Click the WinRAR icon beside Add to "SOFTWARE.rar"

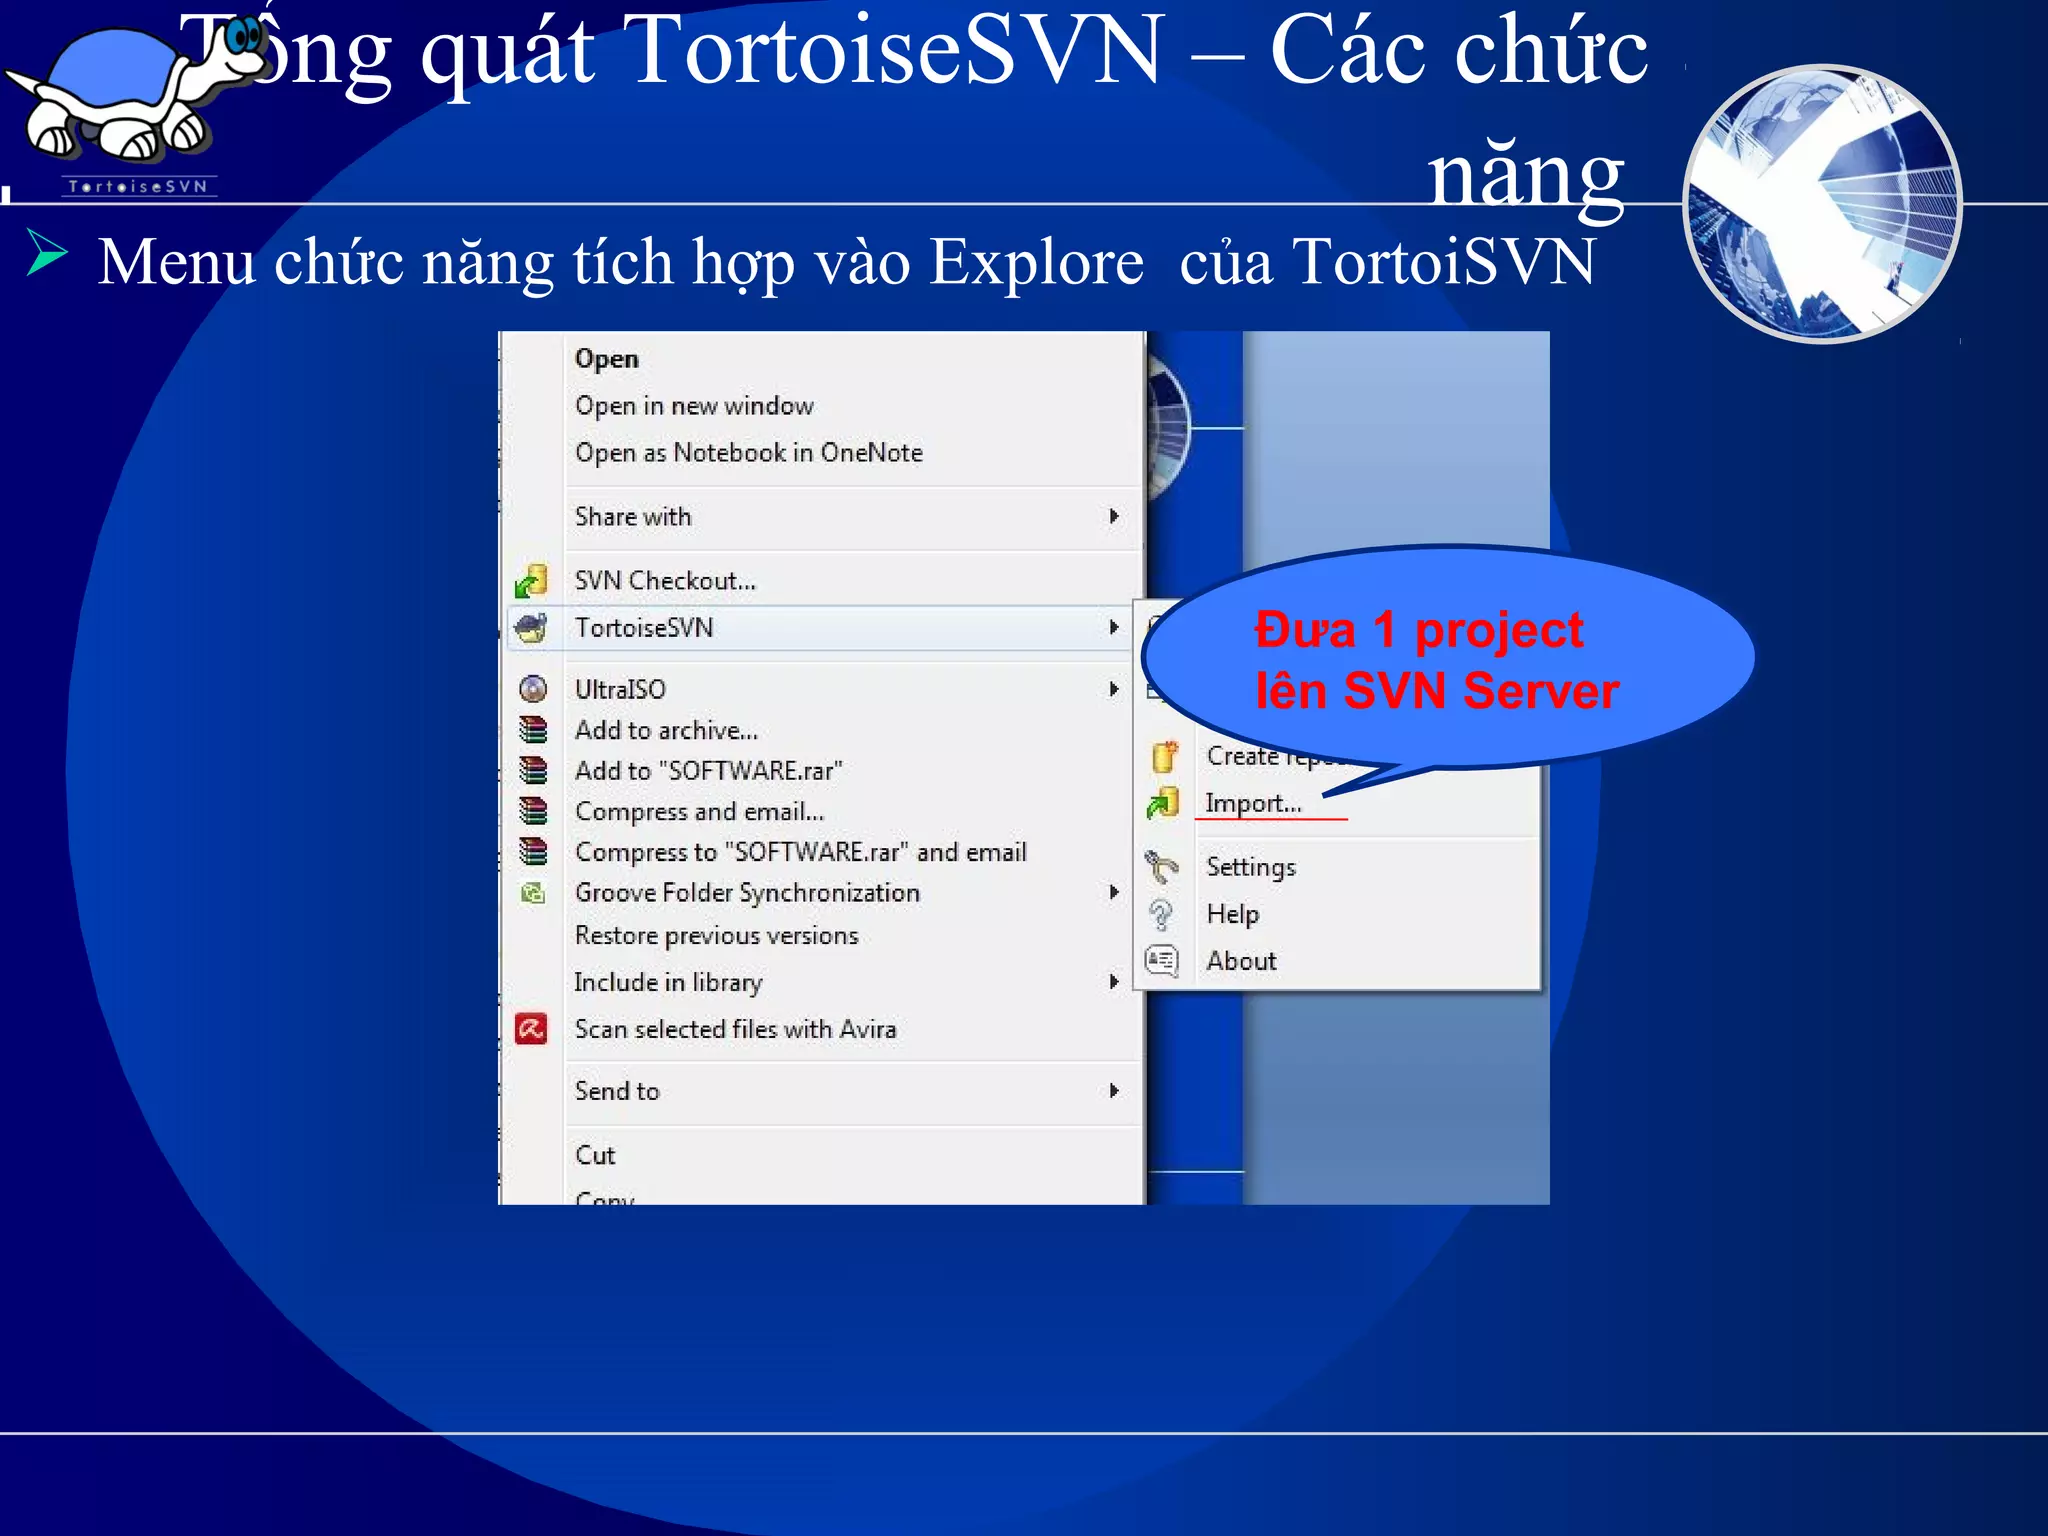point(533,770)
